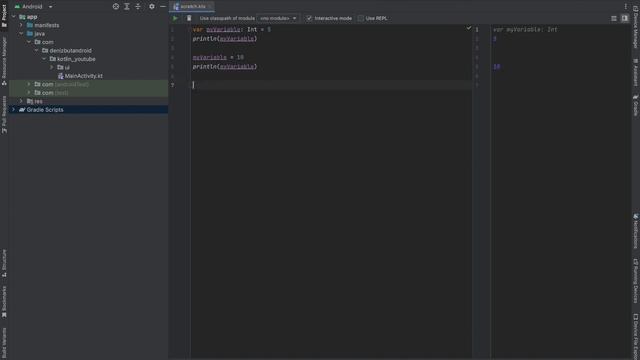Expand the manifests folder
This screenshot has width=640, height=360.
click(21, 25)
